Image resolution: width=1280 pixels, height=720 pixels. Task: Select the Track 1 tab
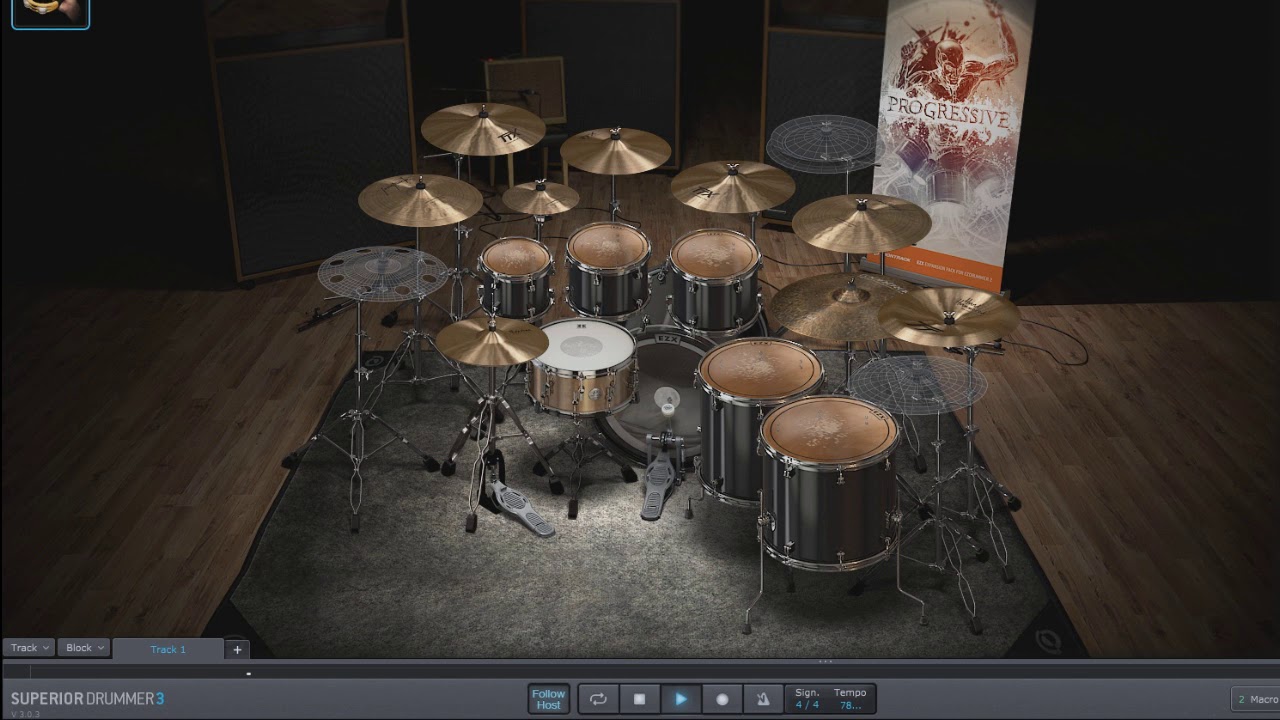pos(168,649)
